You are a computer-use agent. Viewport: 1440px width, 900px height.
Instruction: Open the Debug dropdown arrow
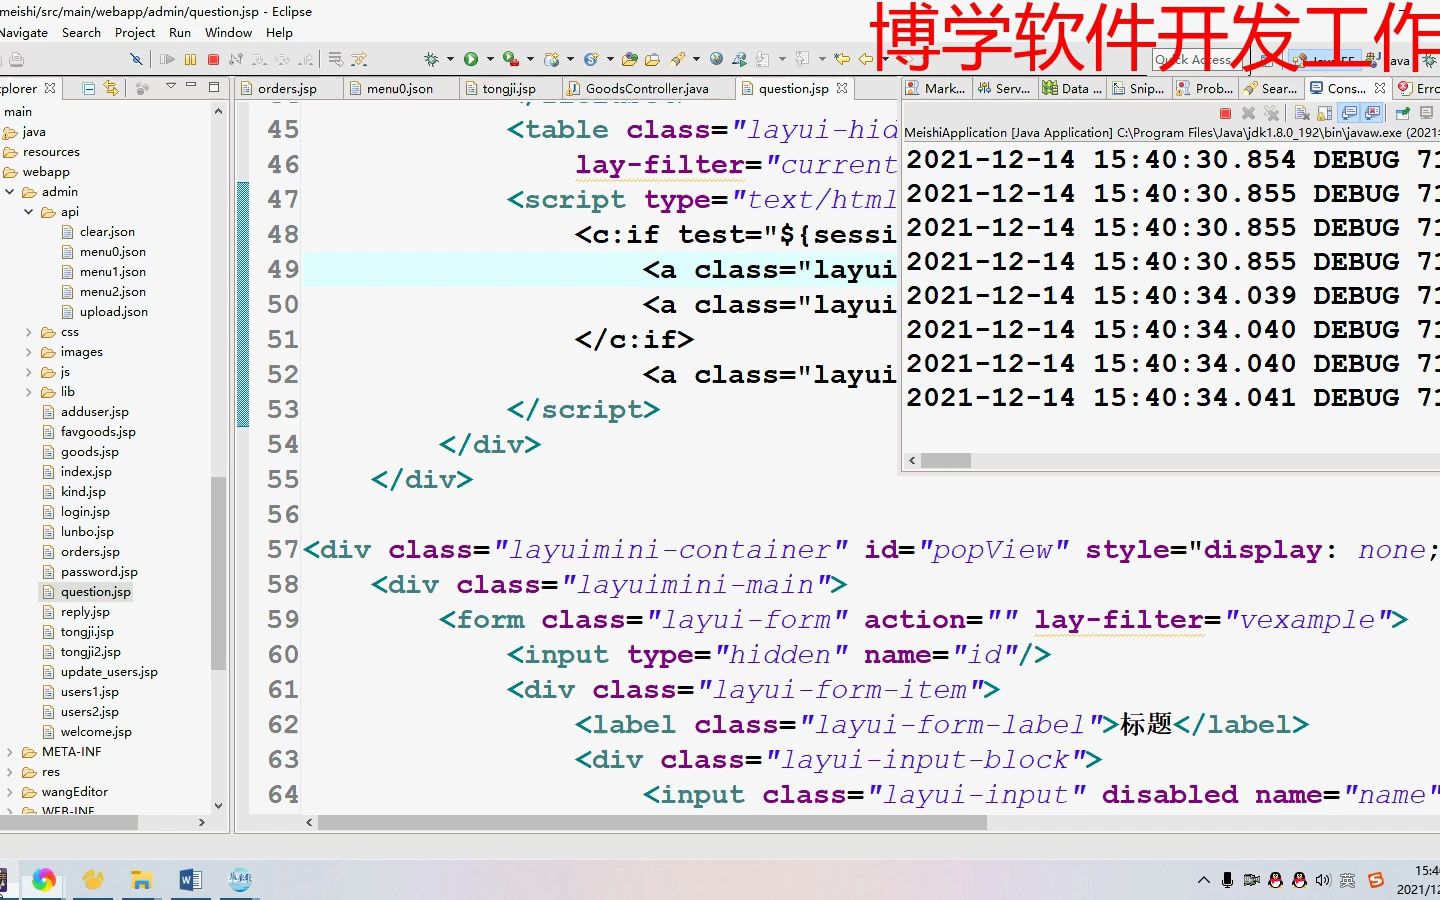pyautogui.click(x=450, y=59)
